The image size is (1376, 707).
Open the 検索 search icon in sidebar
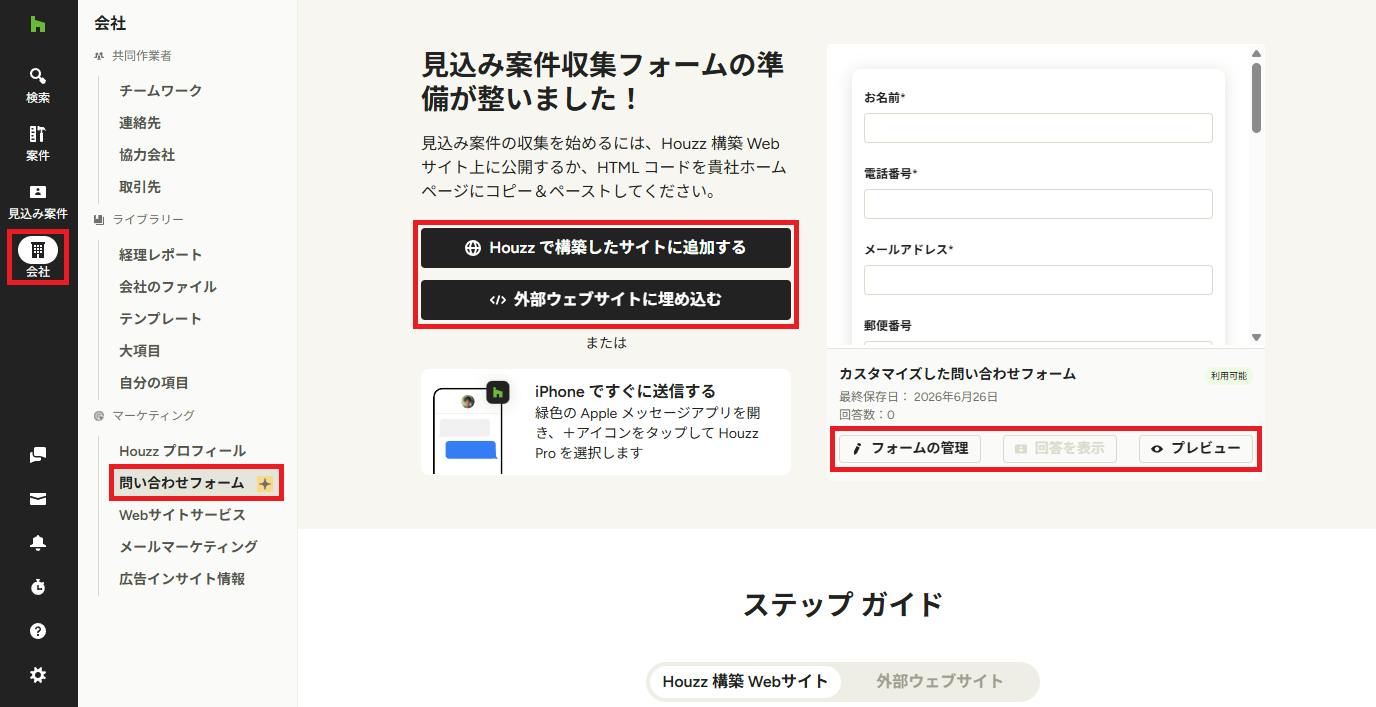(x=38, y=85)
